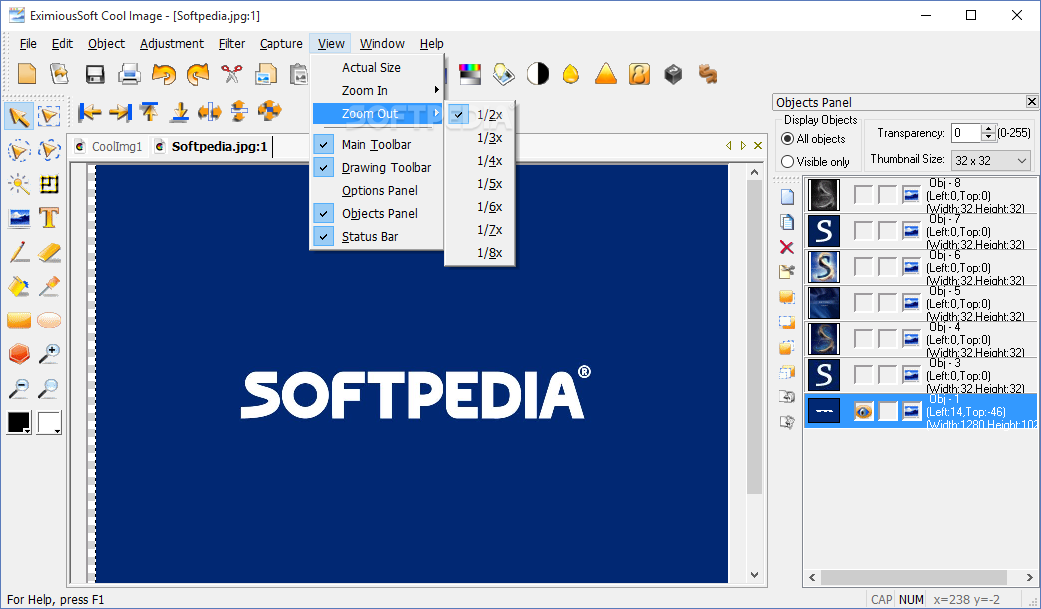Select the Text tool with T icon
1041x609 pixels.
pyautogui.click(x=49, y=218)
